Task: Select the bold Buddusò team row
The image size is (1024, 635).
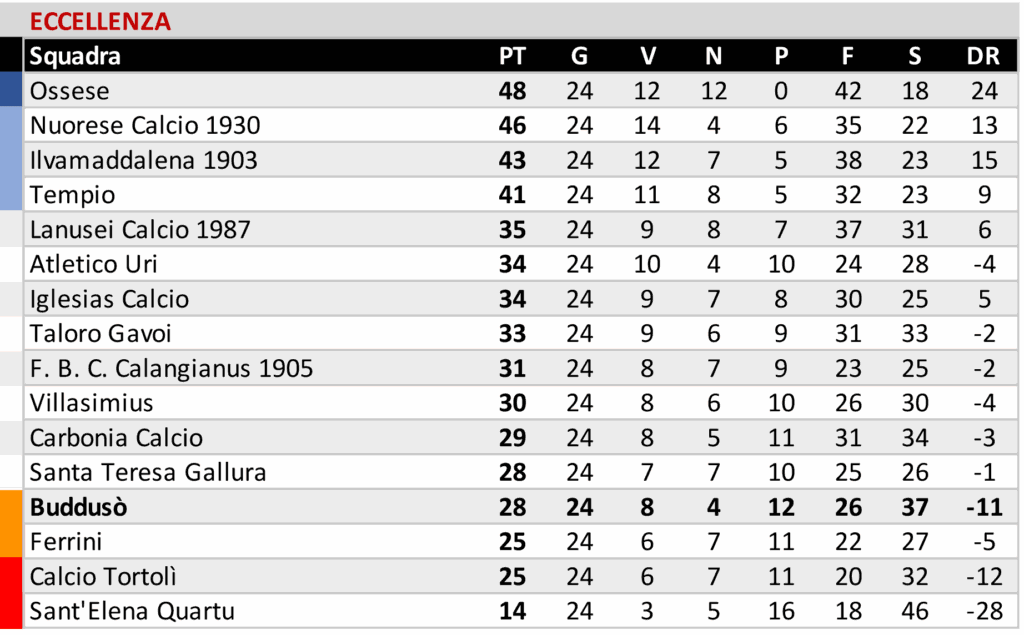Action: tap(79, 507)
